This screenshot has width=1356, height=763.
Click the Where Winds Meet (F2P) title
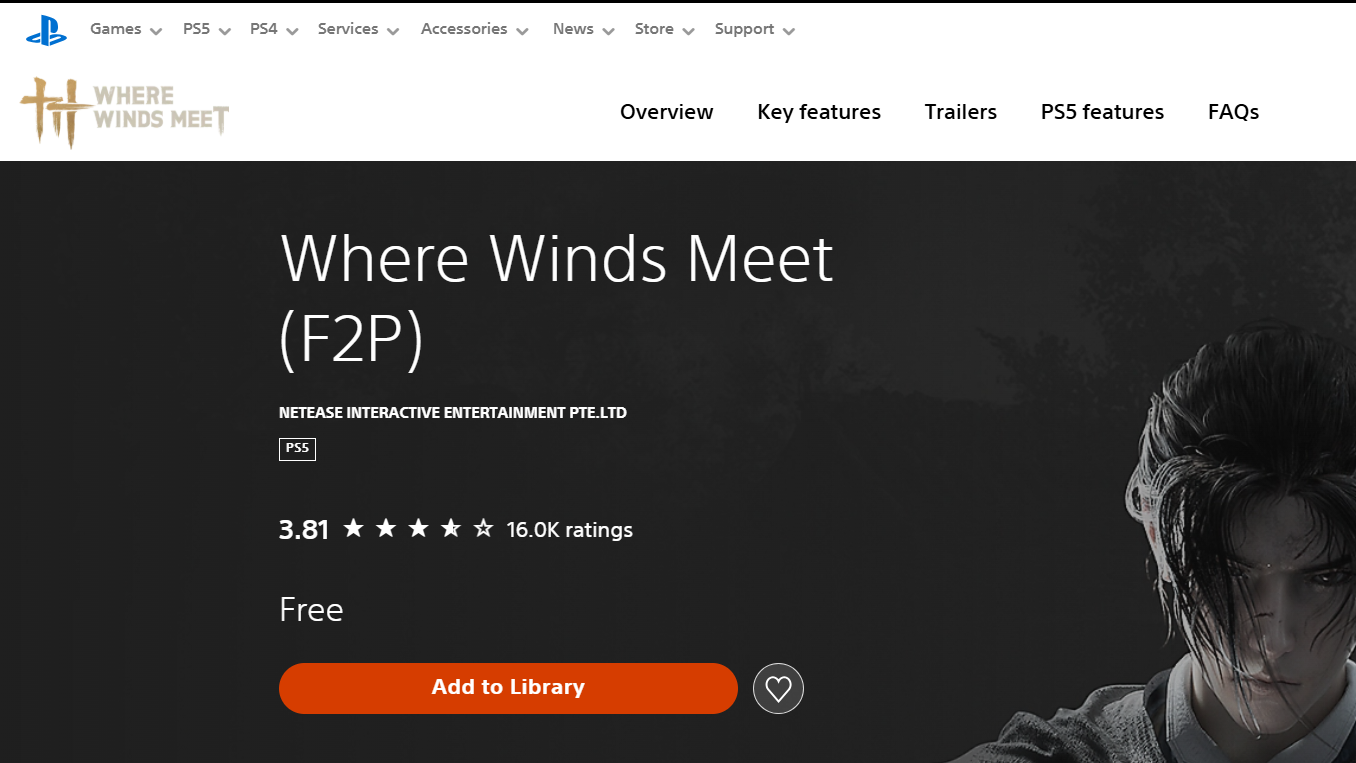pos(556,298)
